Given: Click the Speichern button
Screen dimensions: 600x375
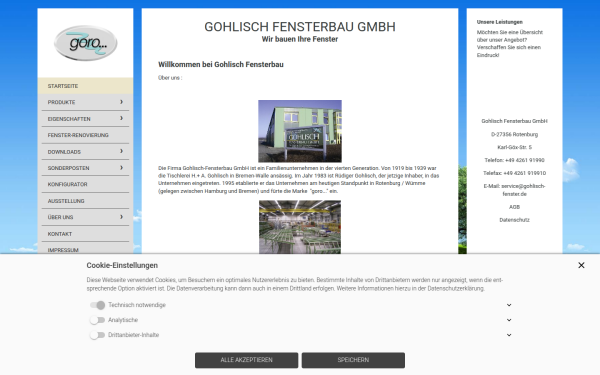Looking at the screenshot, I should point(353,360).
